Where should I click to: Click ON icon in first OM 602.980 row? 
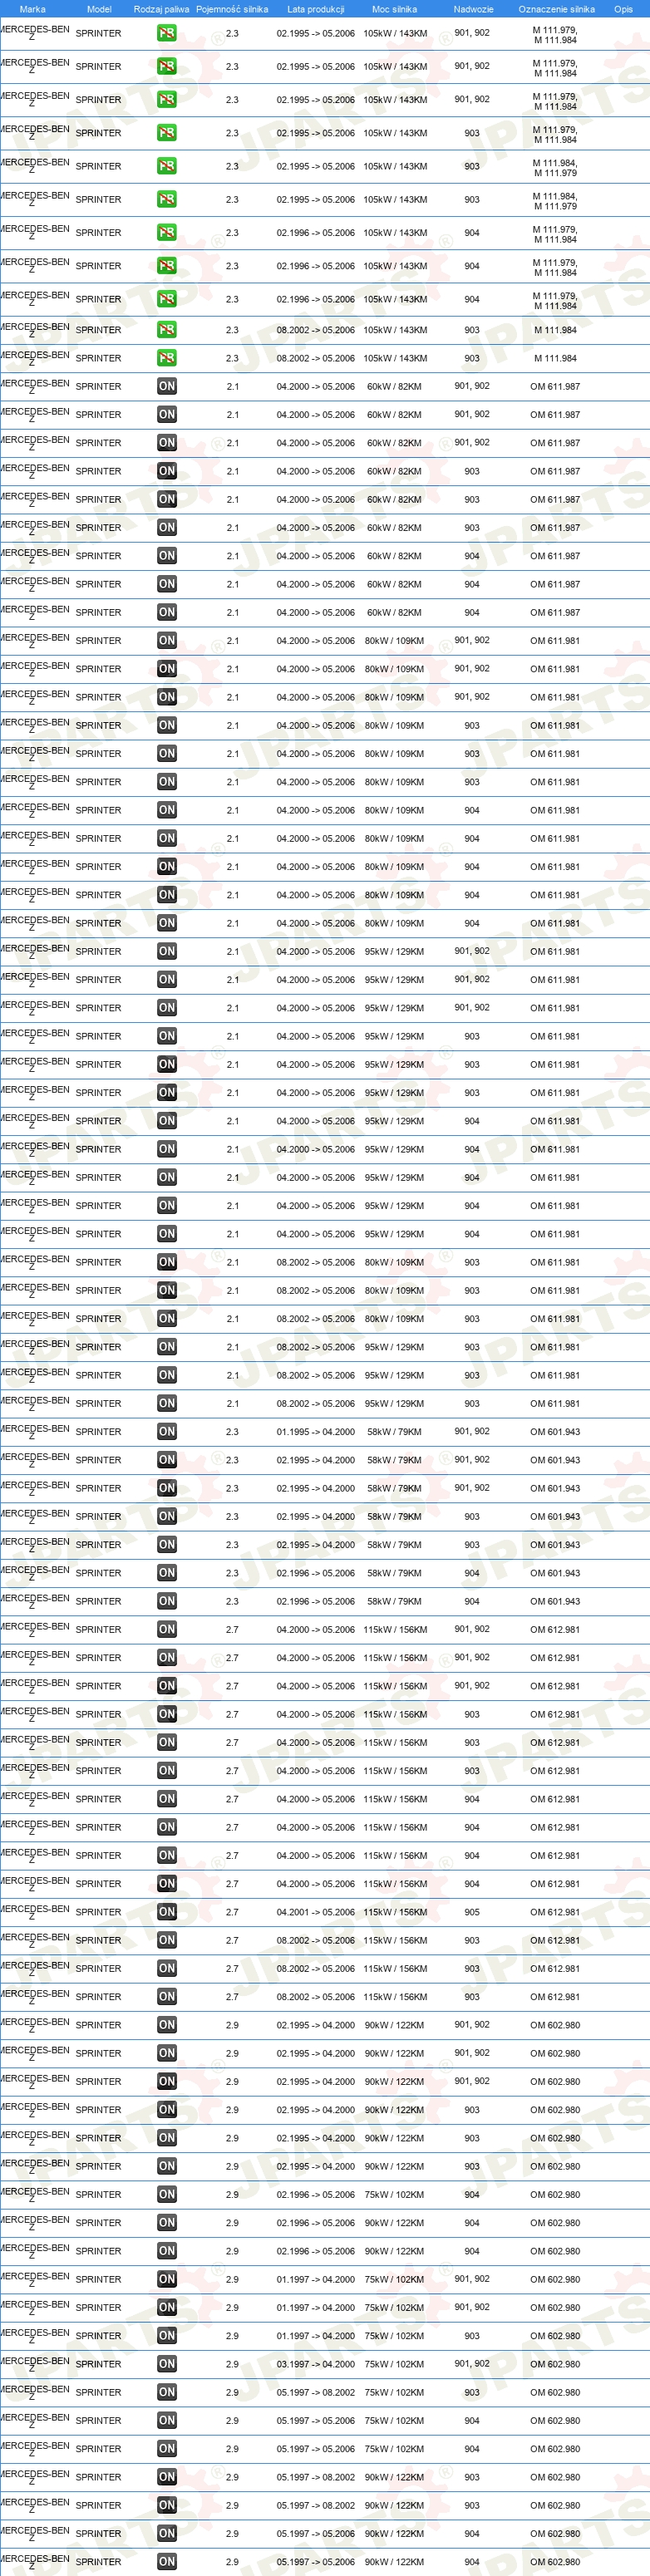click(167, 2025)
